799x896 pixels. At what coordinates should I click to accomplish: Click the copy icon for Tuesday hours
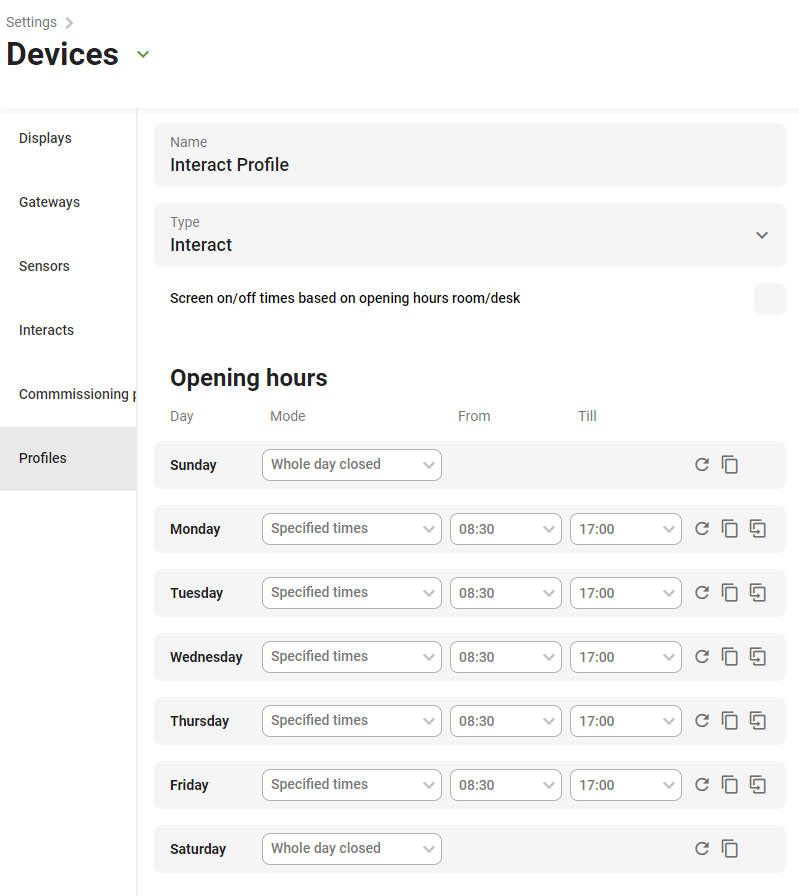point(730,593)
